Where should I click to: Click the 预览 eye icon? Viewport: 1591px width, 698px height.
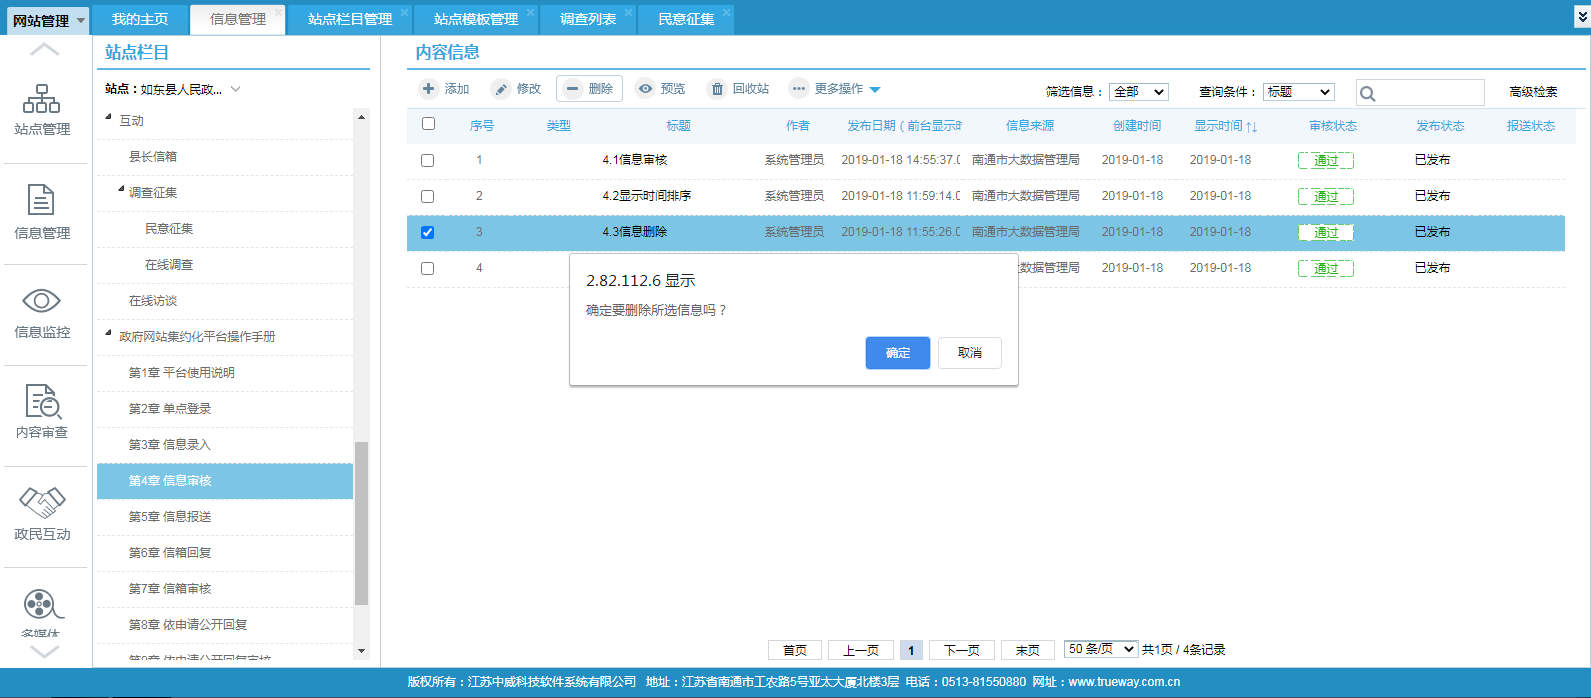click(x=646, y=89)
